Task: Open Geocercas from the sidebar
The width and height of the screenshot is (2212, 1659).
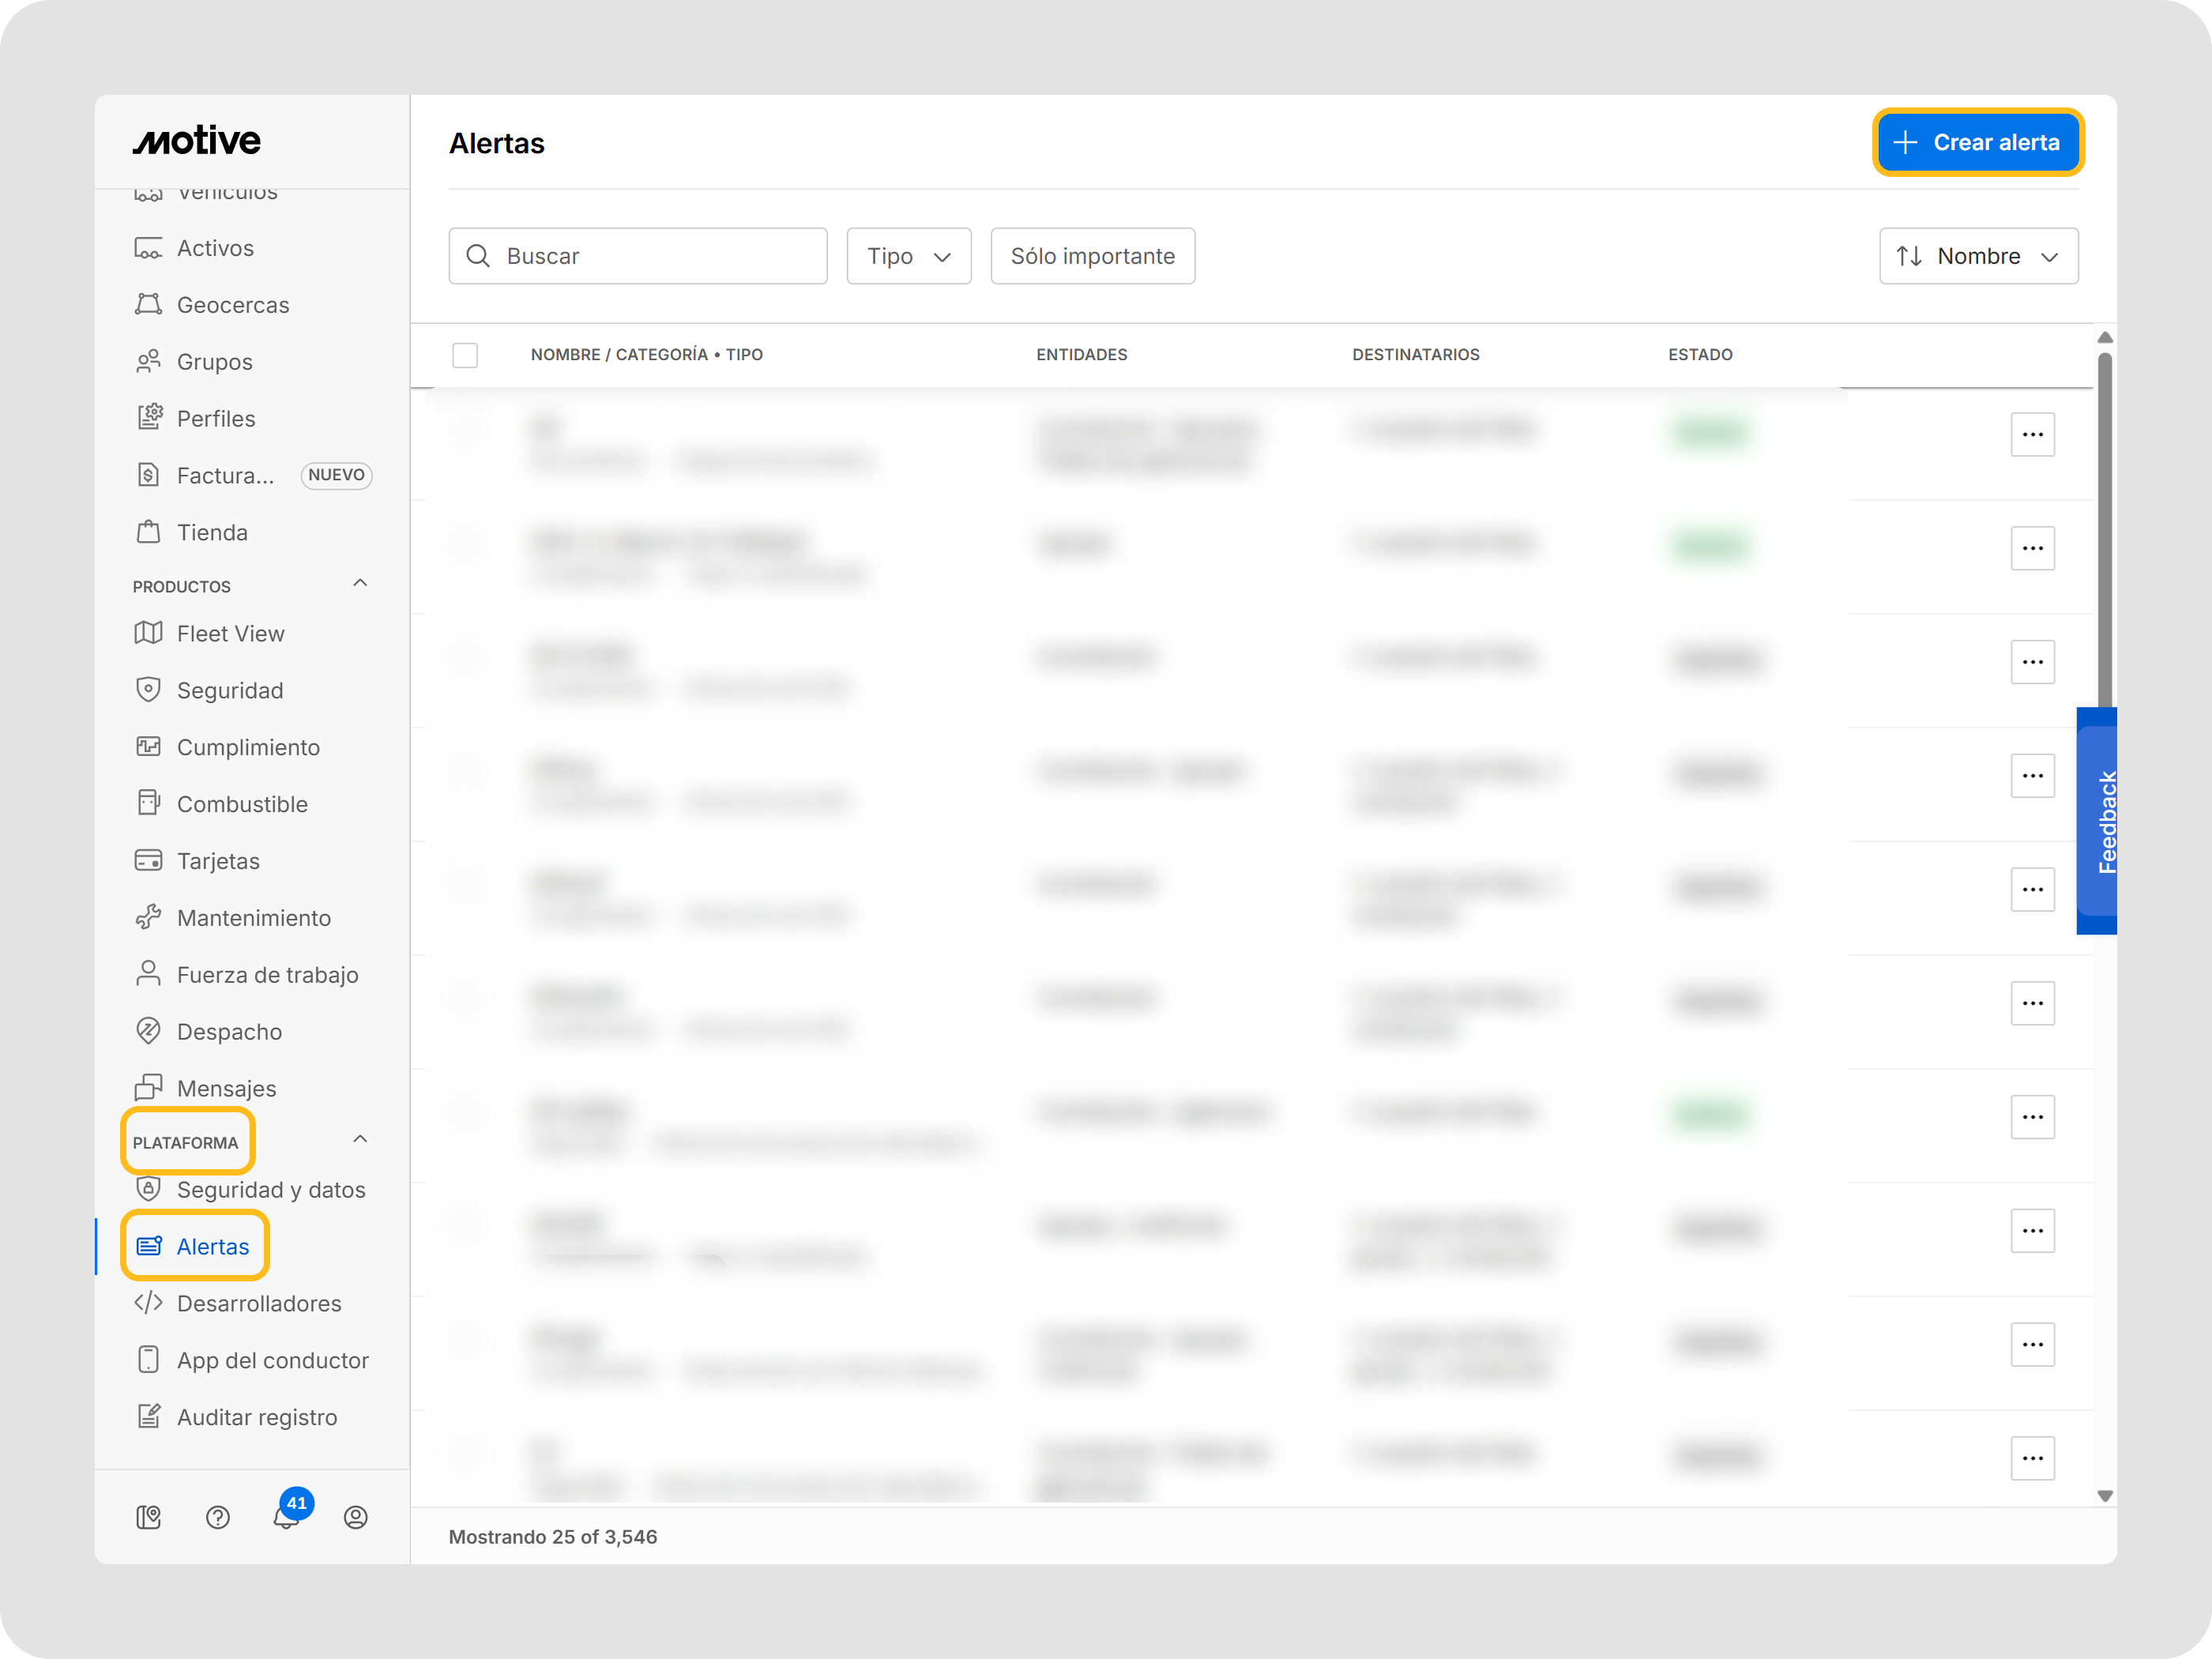Action: click(x=232, y=305)
